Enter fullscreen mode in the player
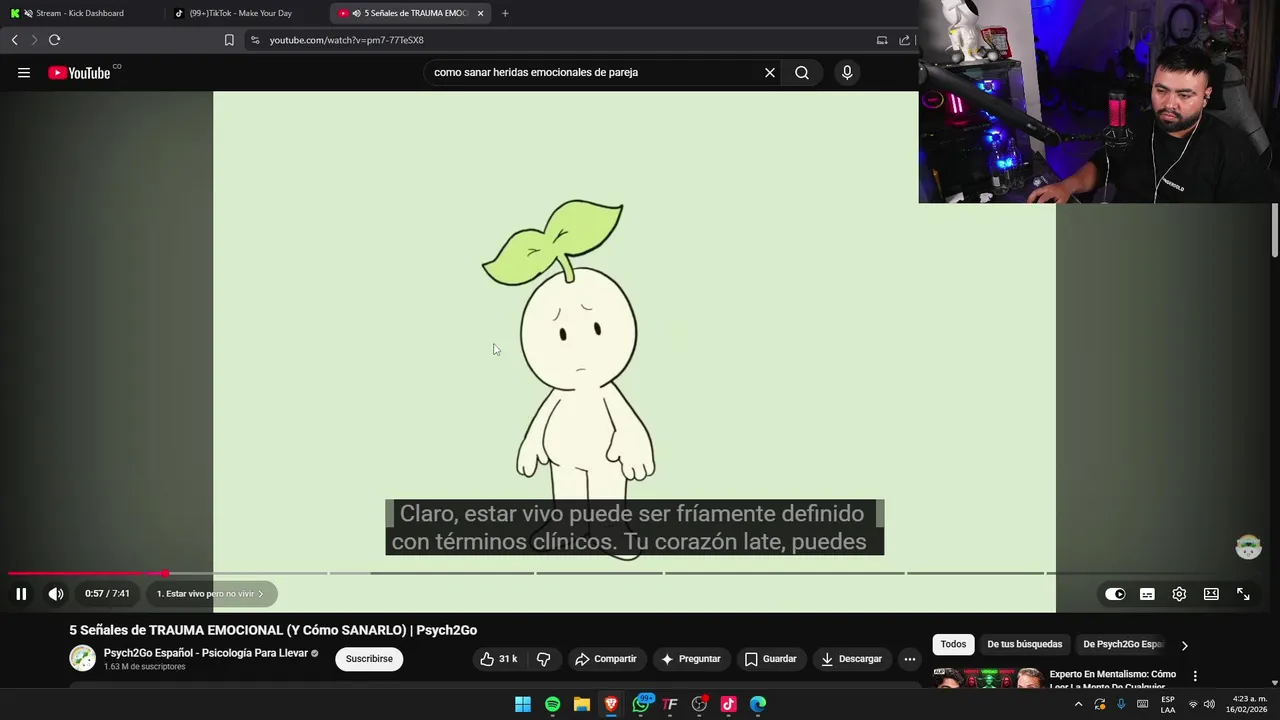The image size is (1280, 720). tap(1243, 594)
